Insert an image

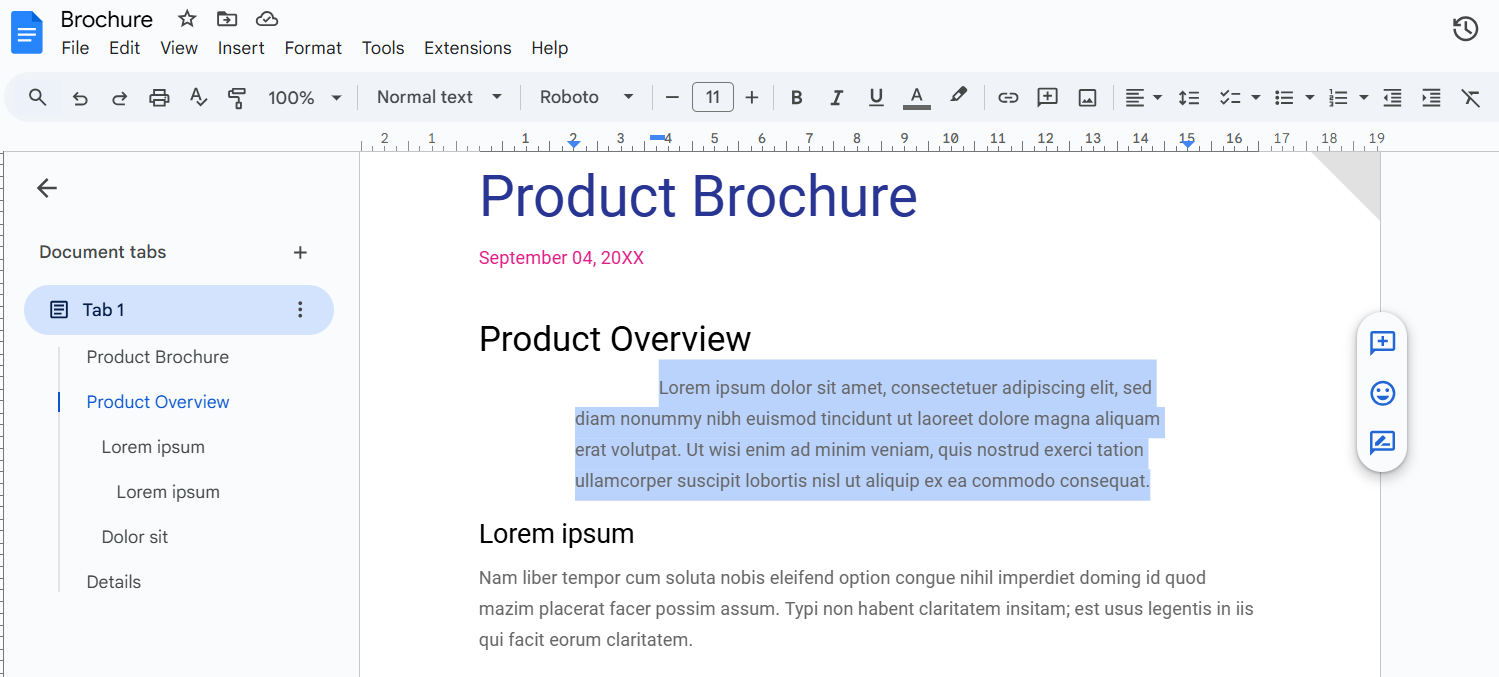(x=1087, y=97)
